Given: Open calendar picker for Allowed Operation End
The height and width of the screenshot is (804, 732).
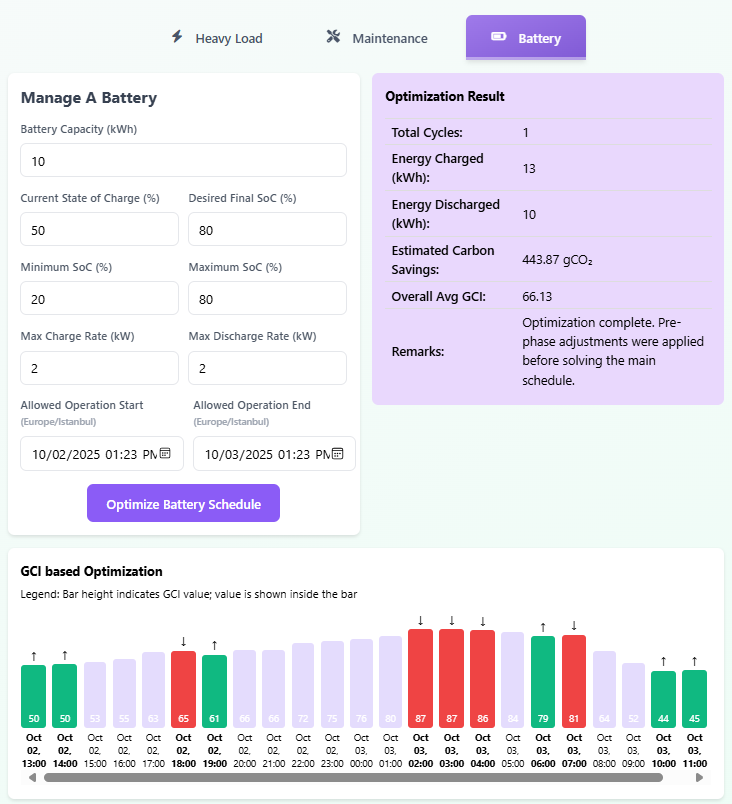Looking at the screenshot, I should pyautogui.click(x=338, y=454).
